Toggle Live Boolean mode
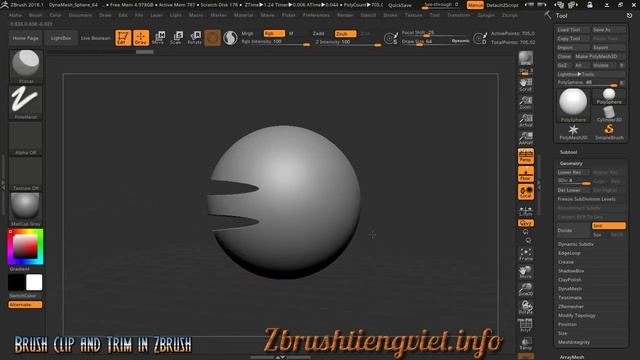The image size is (640, 360). (96, 38)
